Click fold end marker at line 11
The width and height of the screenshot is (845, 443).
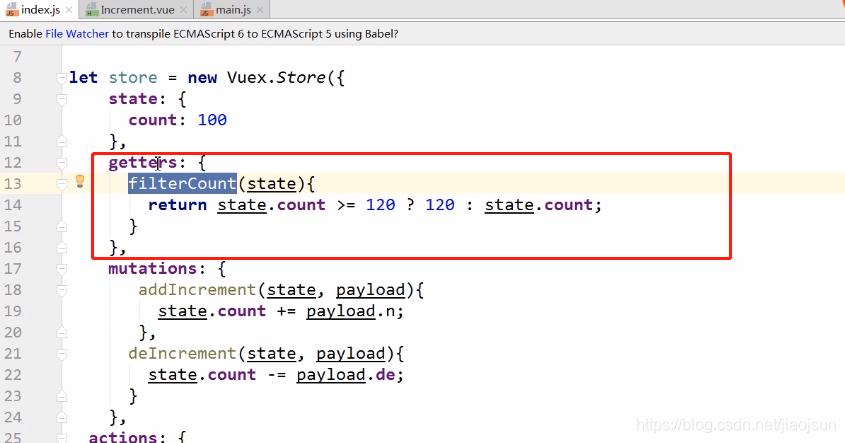point(61,142)
